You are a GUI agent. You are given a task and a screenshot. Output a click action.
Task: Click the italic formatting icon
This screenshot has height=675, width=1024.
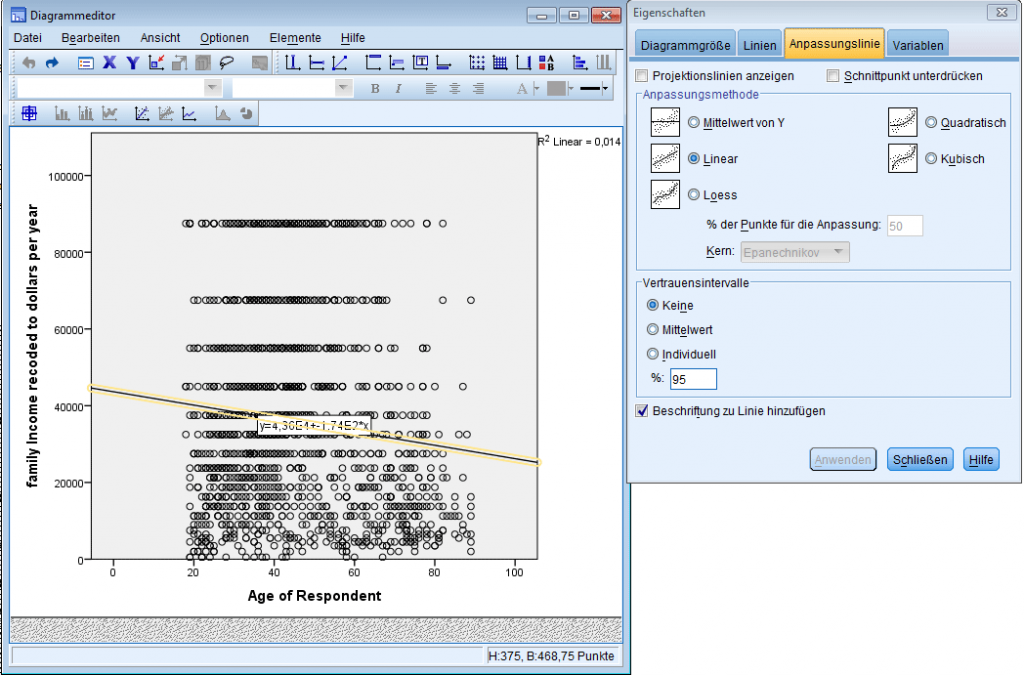[398, 89]
